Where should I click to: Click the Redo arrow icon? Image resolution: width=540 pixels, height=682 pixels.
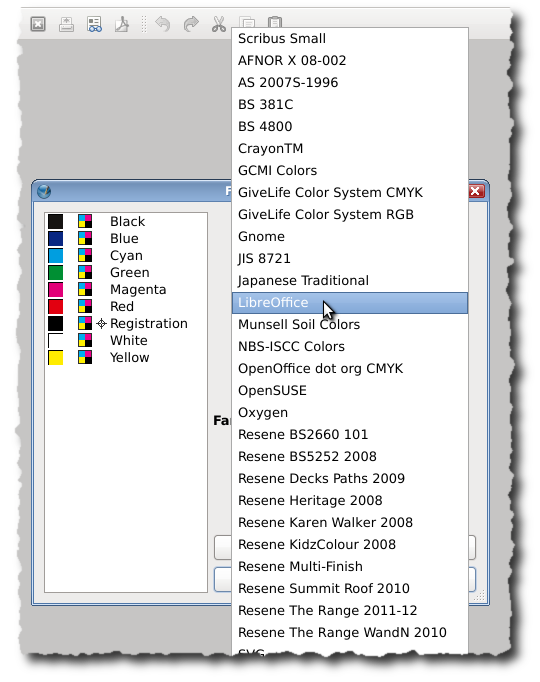click(x=191, y=24)
